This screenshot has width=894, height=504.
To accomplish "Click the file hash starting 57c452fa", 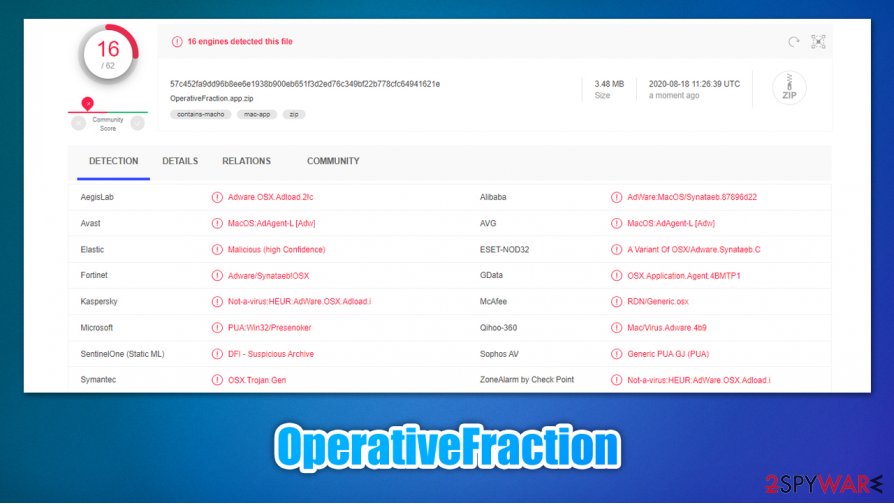I will click(x=305, y=84).
